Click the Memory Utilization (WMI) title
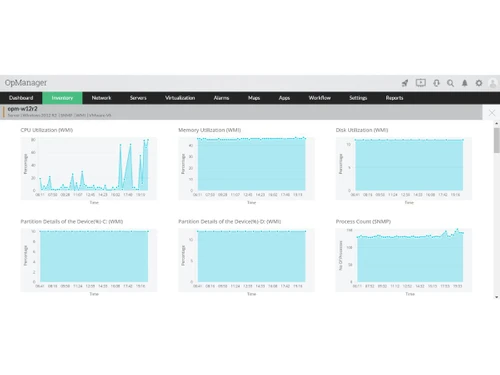This screenshot has width=500, height=375. click(x=209, y=130)
